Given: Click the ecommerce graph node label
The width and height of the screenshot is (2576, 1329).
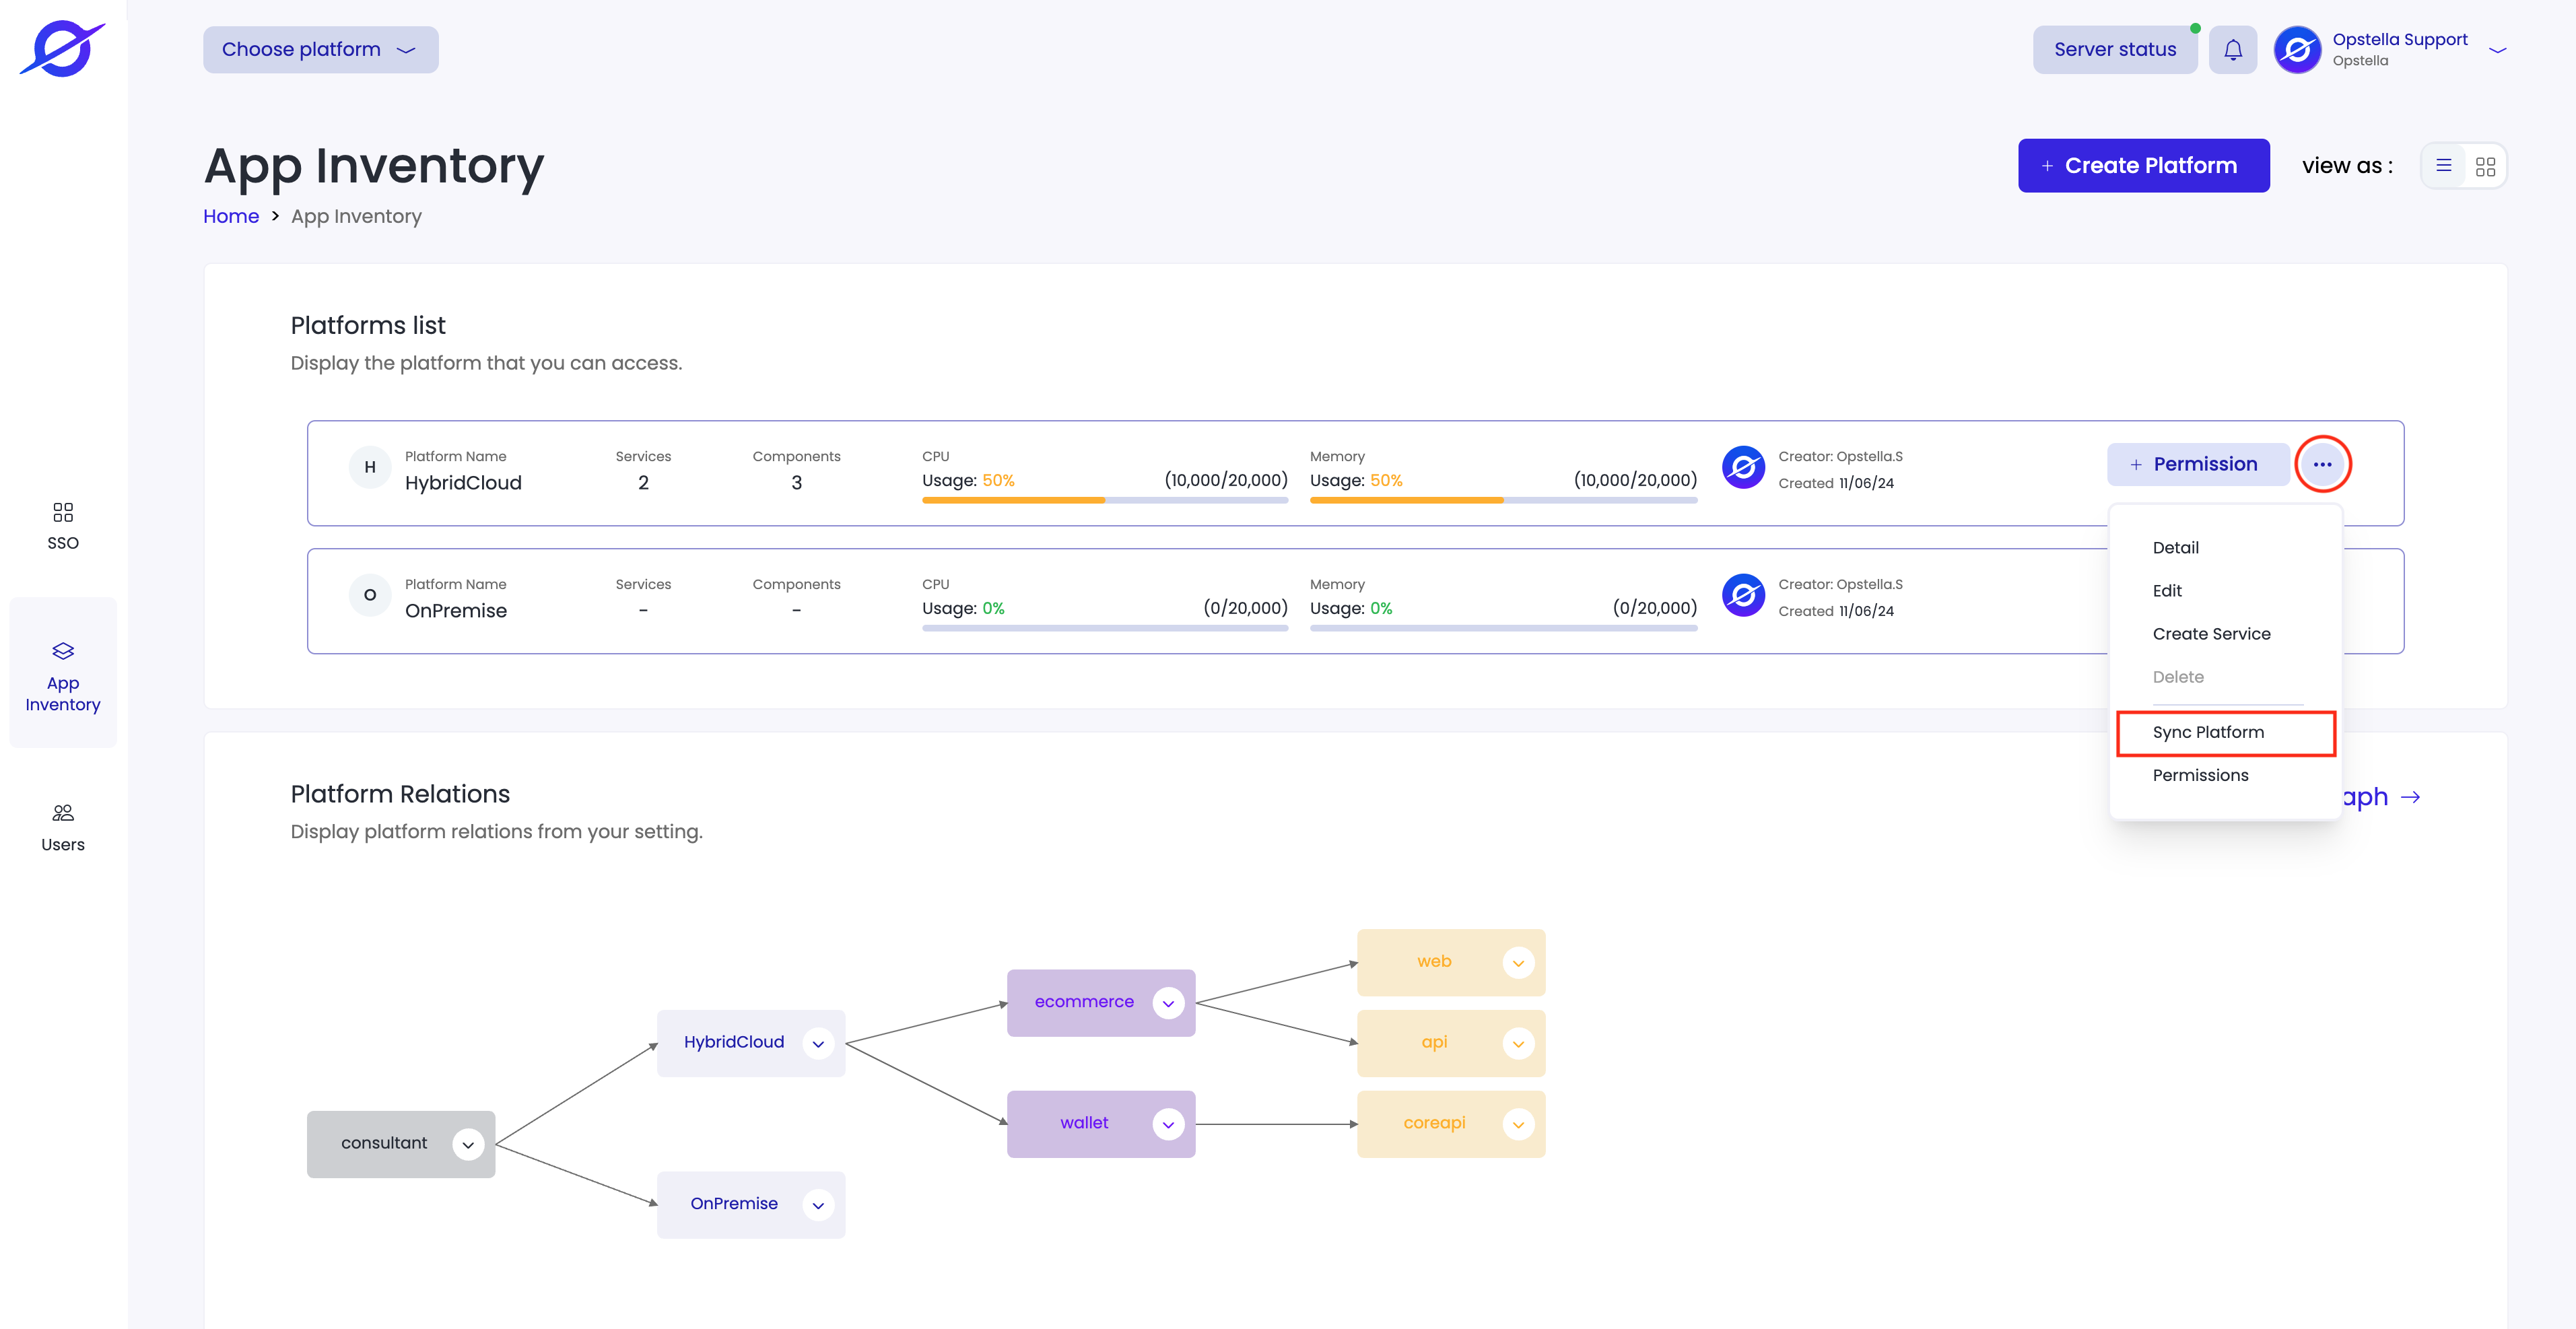Looking at the screenshot, I should pyautogui.click(x=1084, y=1002).
